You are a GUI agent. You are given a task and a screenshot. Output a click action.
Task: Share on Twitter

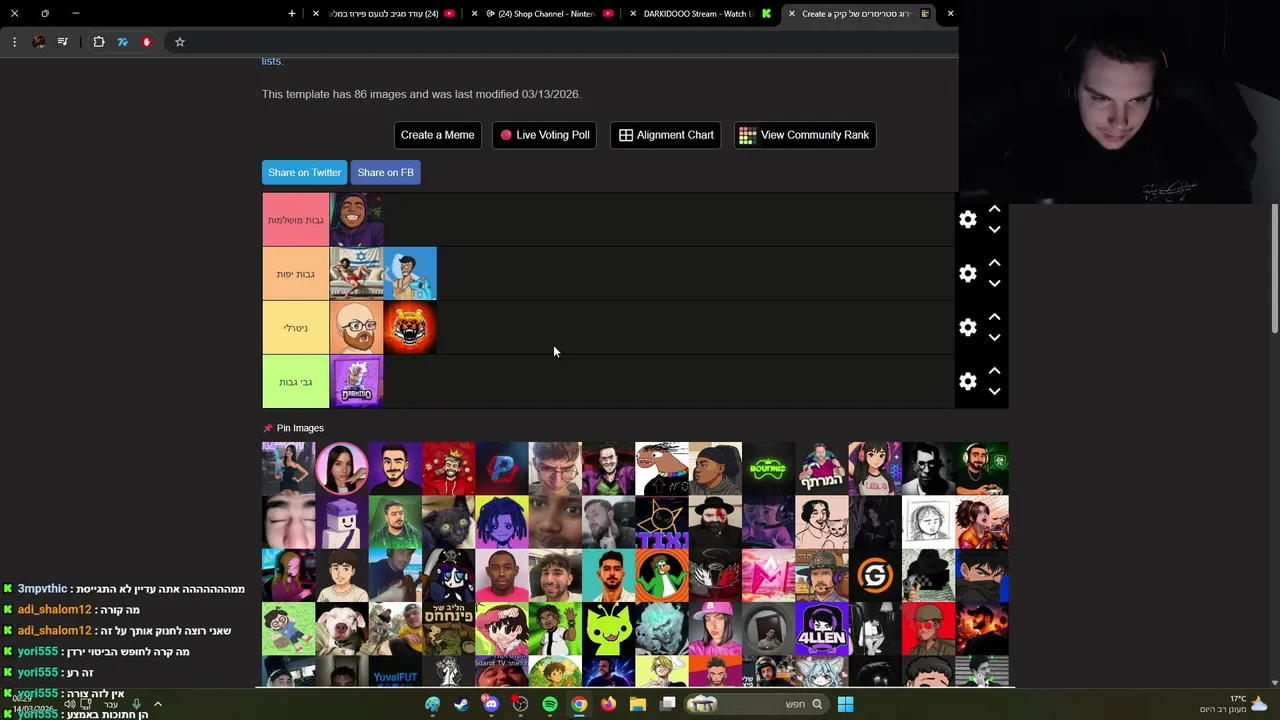(304, 172)
